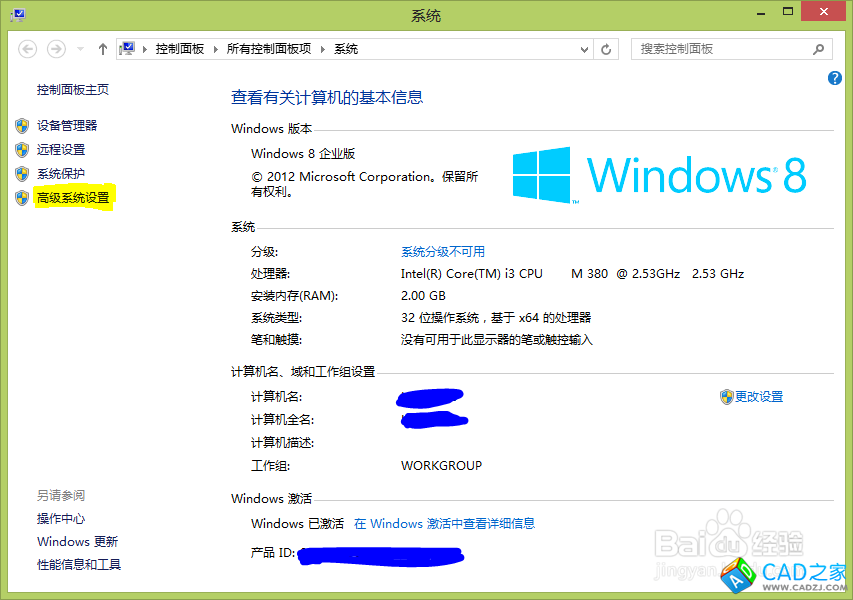The image size is (853, 600).
Task: Open 设备管理器 from the left pane
Action: tap(67, 126)
